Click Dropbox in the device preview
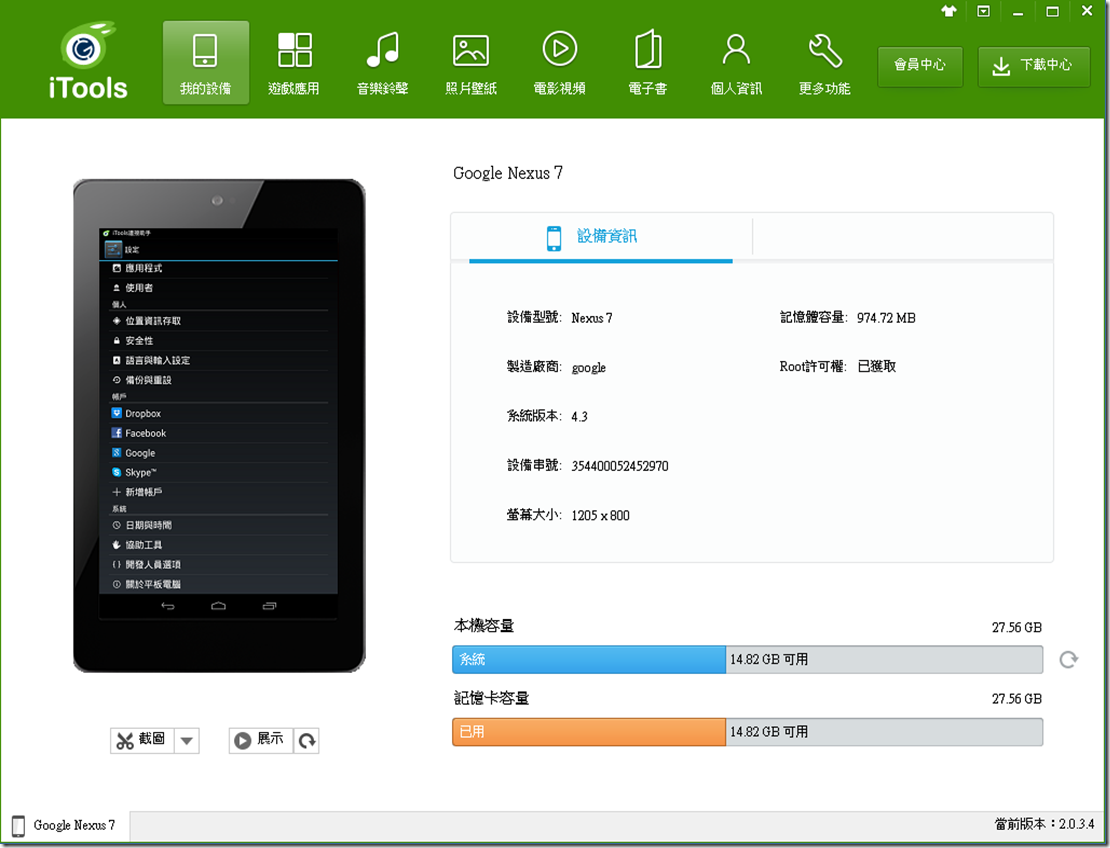Image resolution: width=1110 pixels, height=848 pixels. pyautogui.click(x=143, y=413)
